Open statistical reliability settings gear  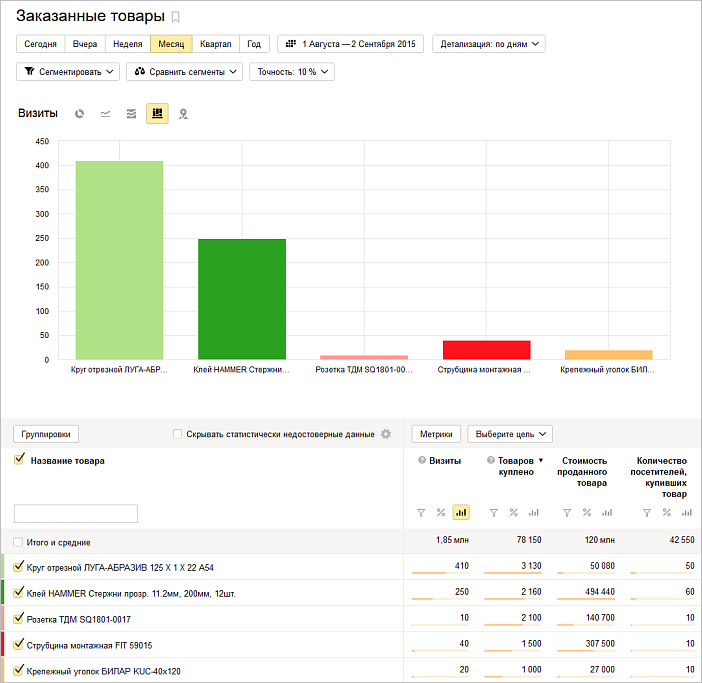(x=385, y=434)
